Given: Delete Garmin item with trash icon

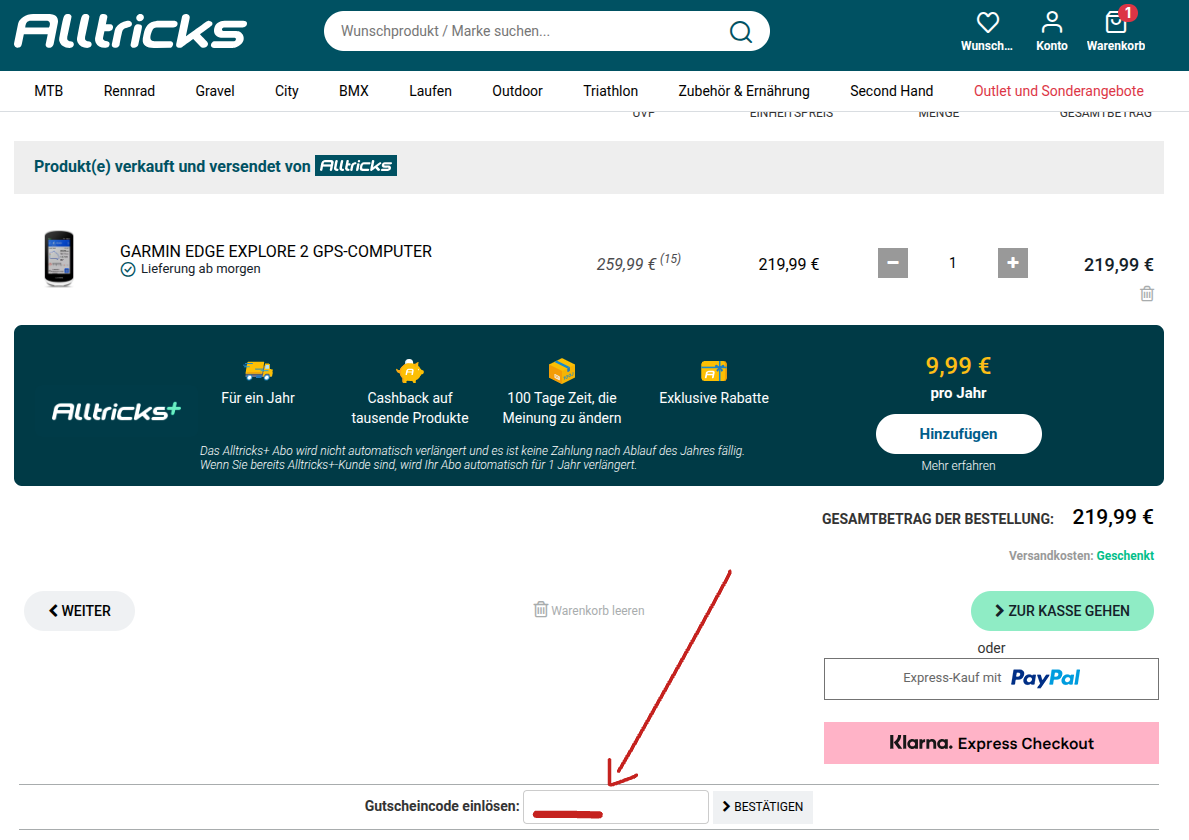Looking at the screenshot, I should click(1147, 294).
